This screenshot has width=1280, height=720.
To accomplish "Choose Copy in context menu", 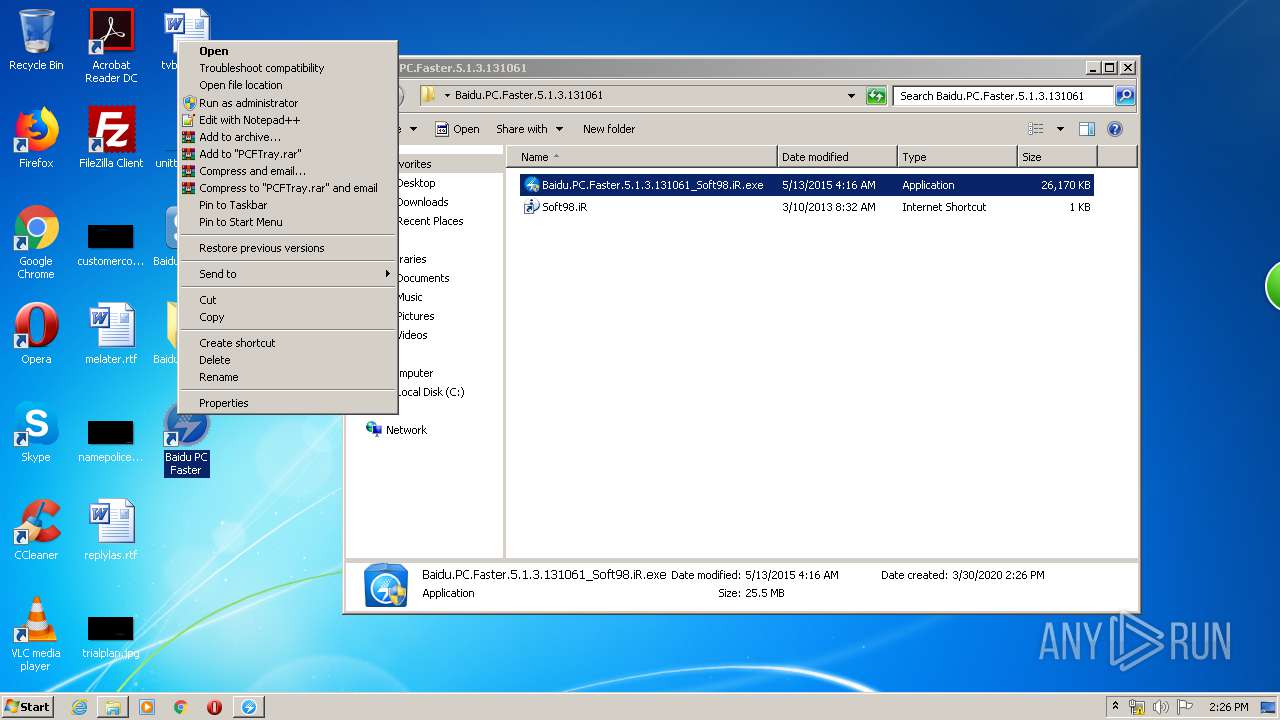I will click(288, 317).
